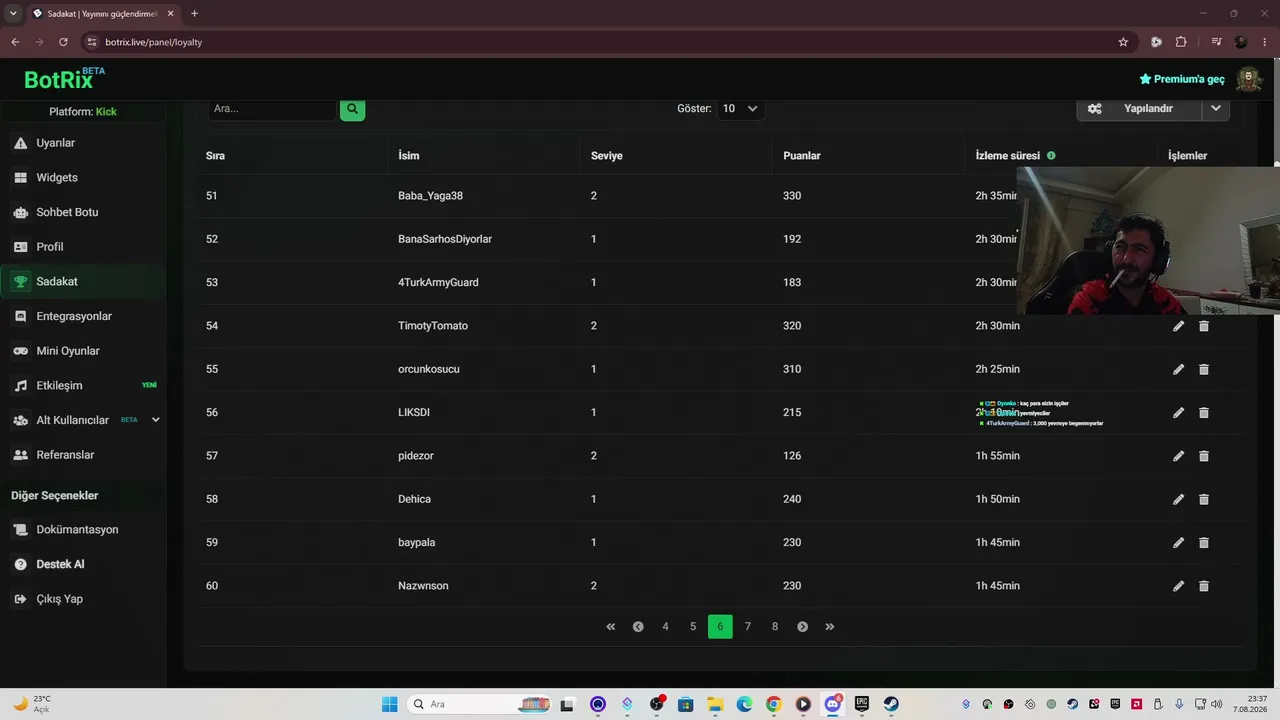Open browser extensions puzzle icon
Screen dimensions: 1280x720
pyautogui.click(x=1181, y=42)
